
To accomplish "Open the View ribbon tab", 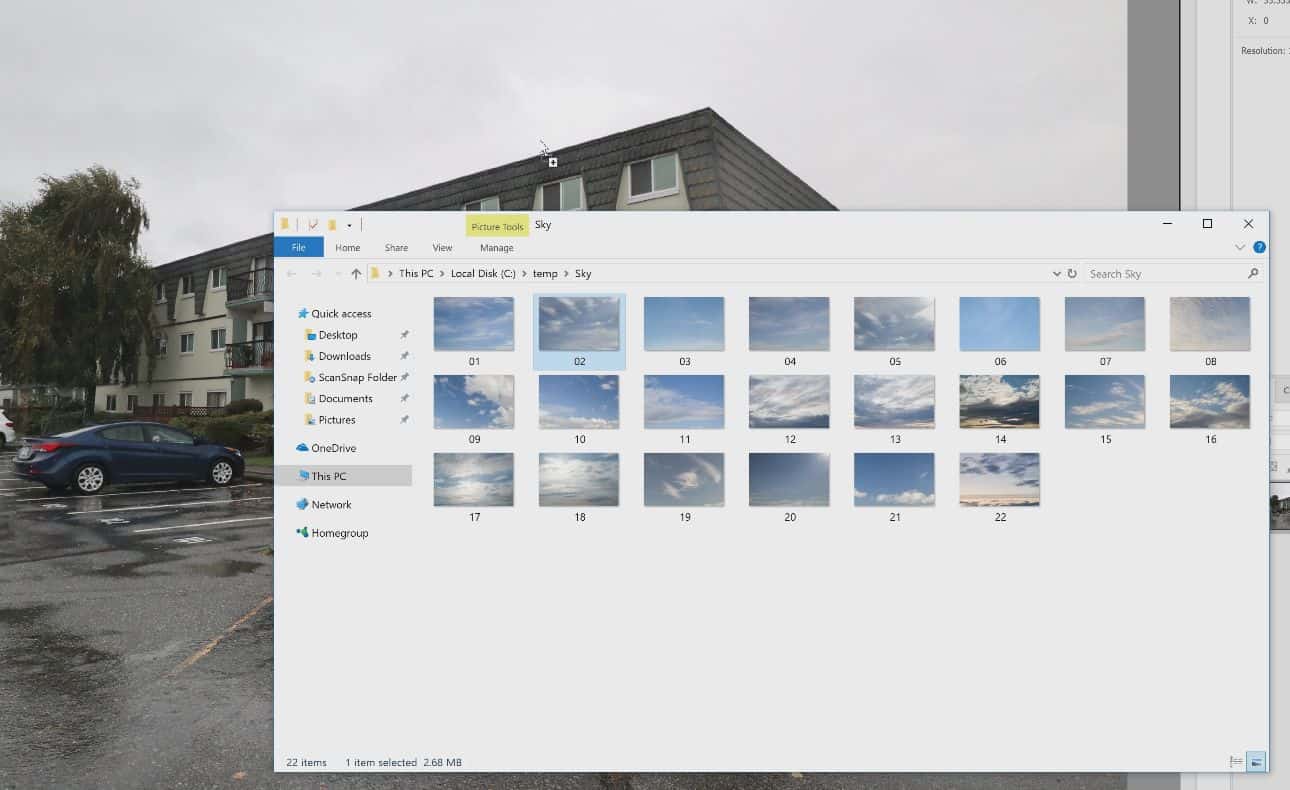I will click(442, 247).
